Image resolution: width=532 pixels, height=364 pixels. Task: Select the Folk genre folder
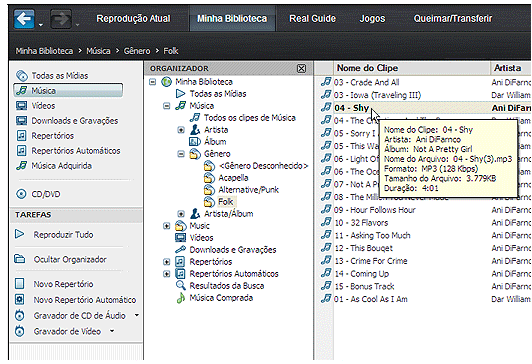coord(219,202)
